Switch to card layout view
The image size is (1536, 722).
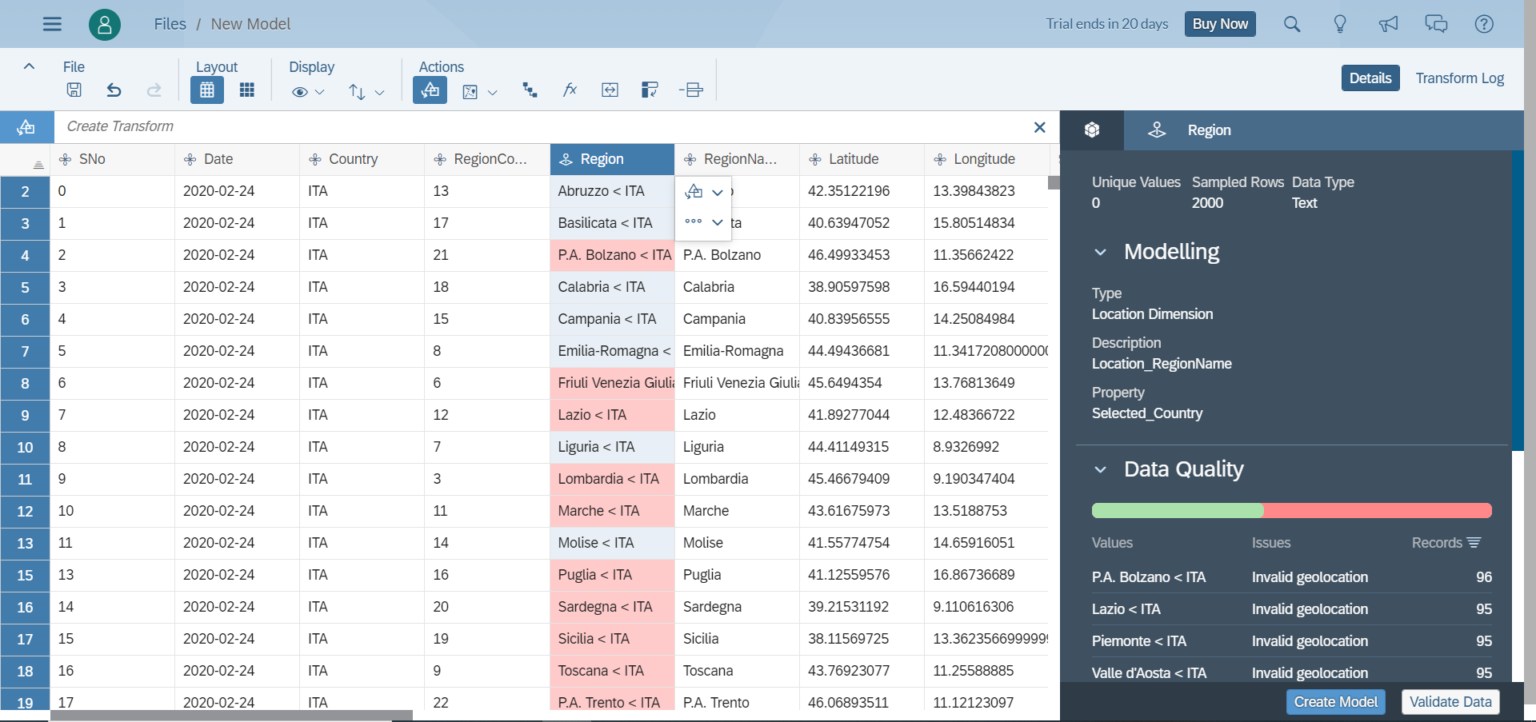pyautogui.click(x=247, y=90)
